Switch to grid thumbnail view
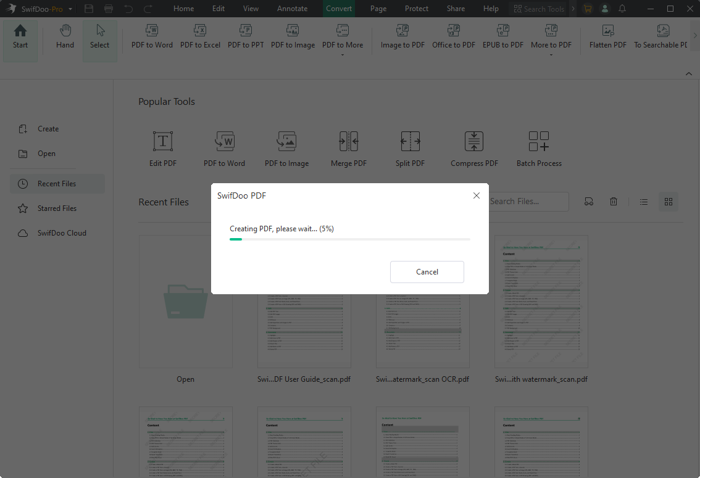701x479 pixels. (668, 202)
